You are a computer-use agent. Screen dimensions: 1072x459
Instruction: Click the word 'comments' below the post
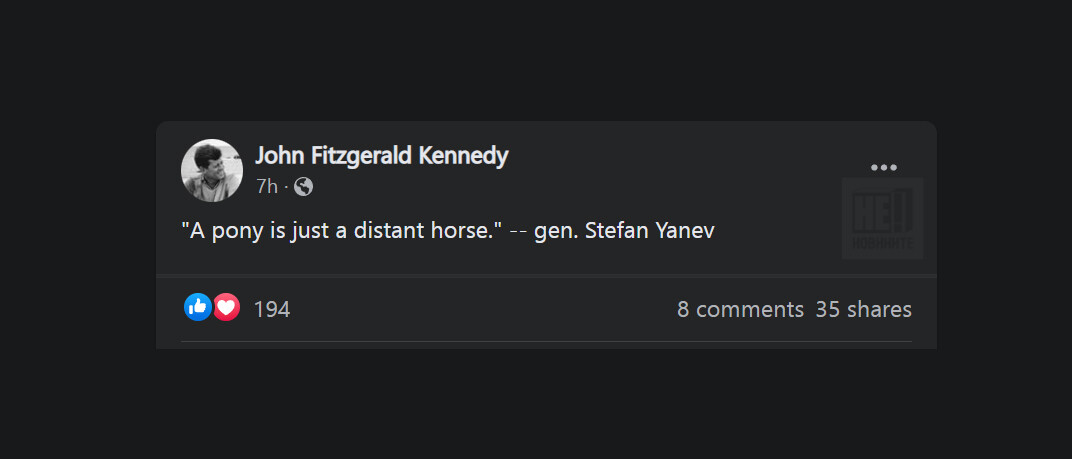(749, 309)
